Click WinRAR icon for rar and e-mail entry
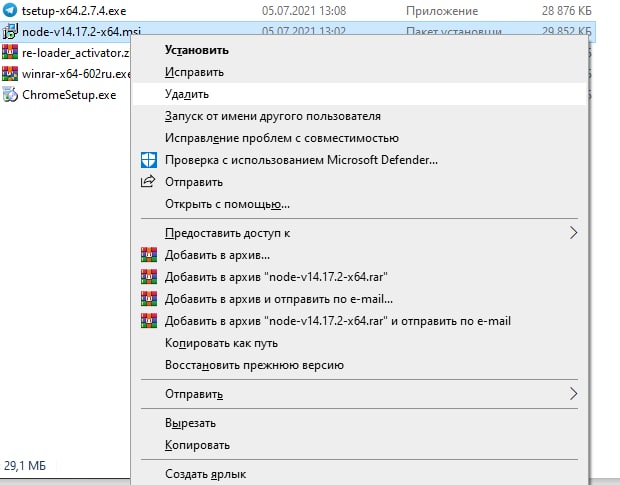 [149, 321]
